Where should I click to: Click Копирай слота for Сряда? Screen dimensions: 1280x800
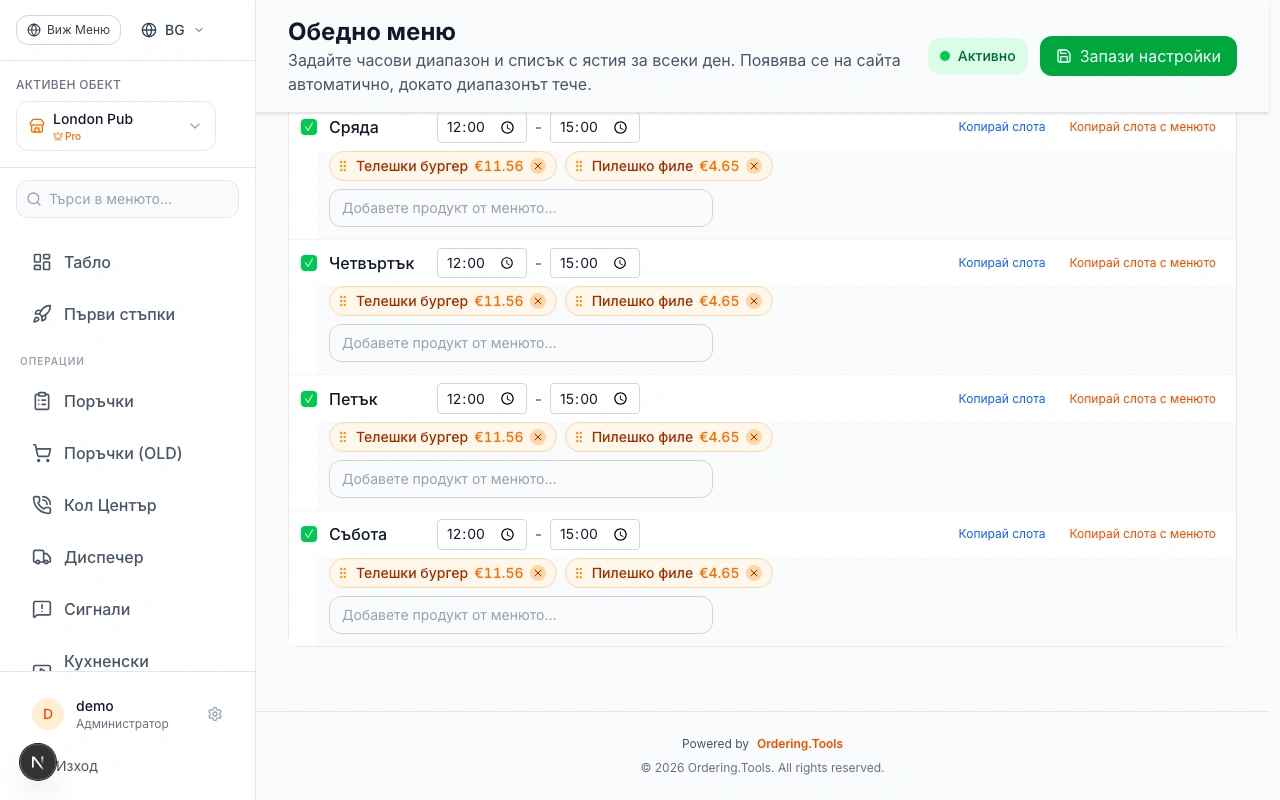[x=1002, y=127]
